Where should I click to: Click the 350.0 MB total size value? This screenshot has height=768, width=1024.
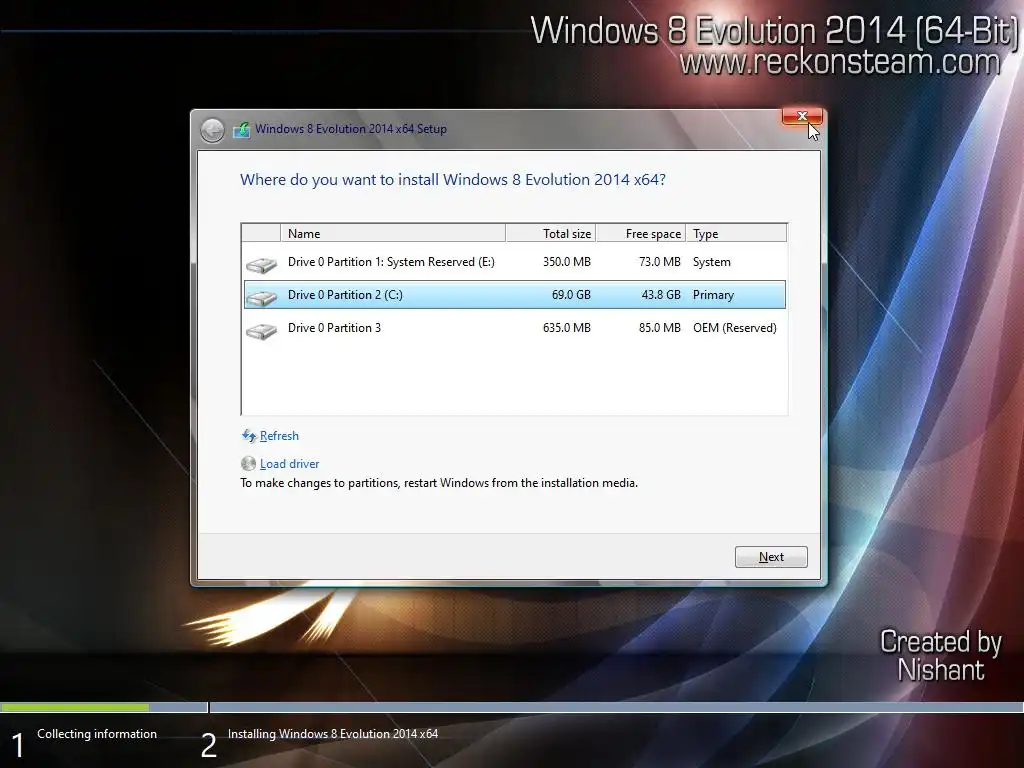[x=566, y=262]
